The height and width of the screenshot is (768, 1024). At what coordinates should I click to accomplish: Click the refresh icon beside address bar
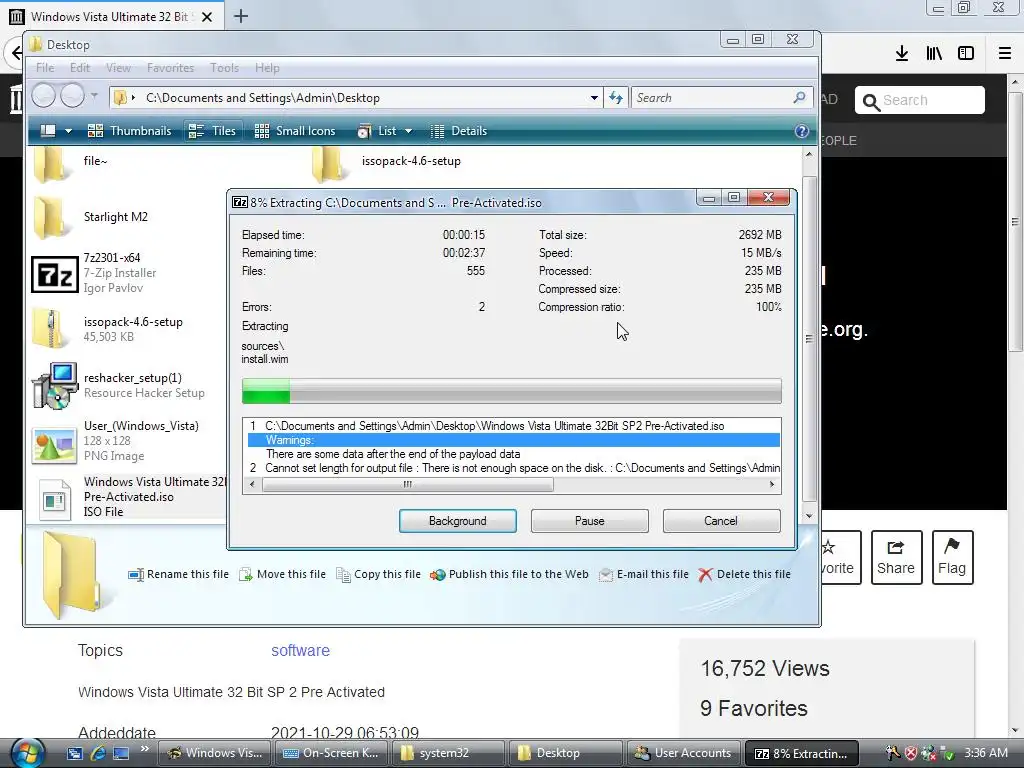tap(616, 98)
